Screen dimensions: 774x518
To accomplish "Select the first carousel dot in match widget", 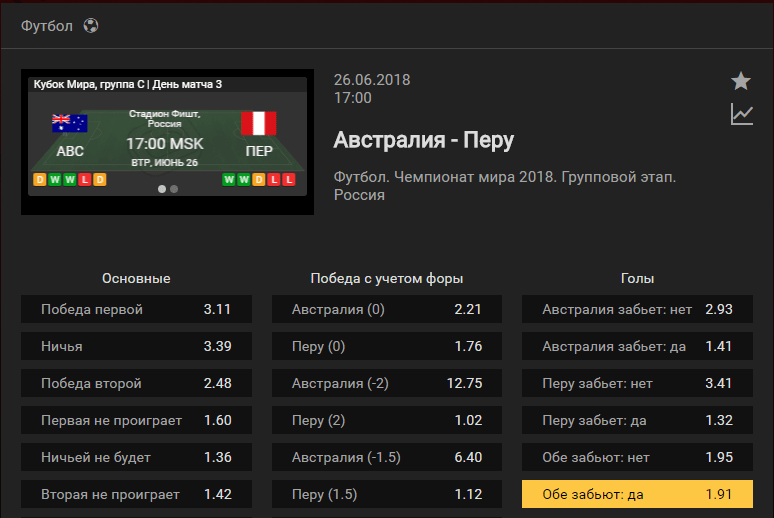I will [x=161, y=189].
